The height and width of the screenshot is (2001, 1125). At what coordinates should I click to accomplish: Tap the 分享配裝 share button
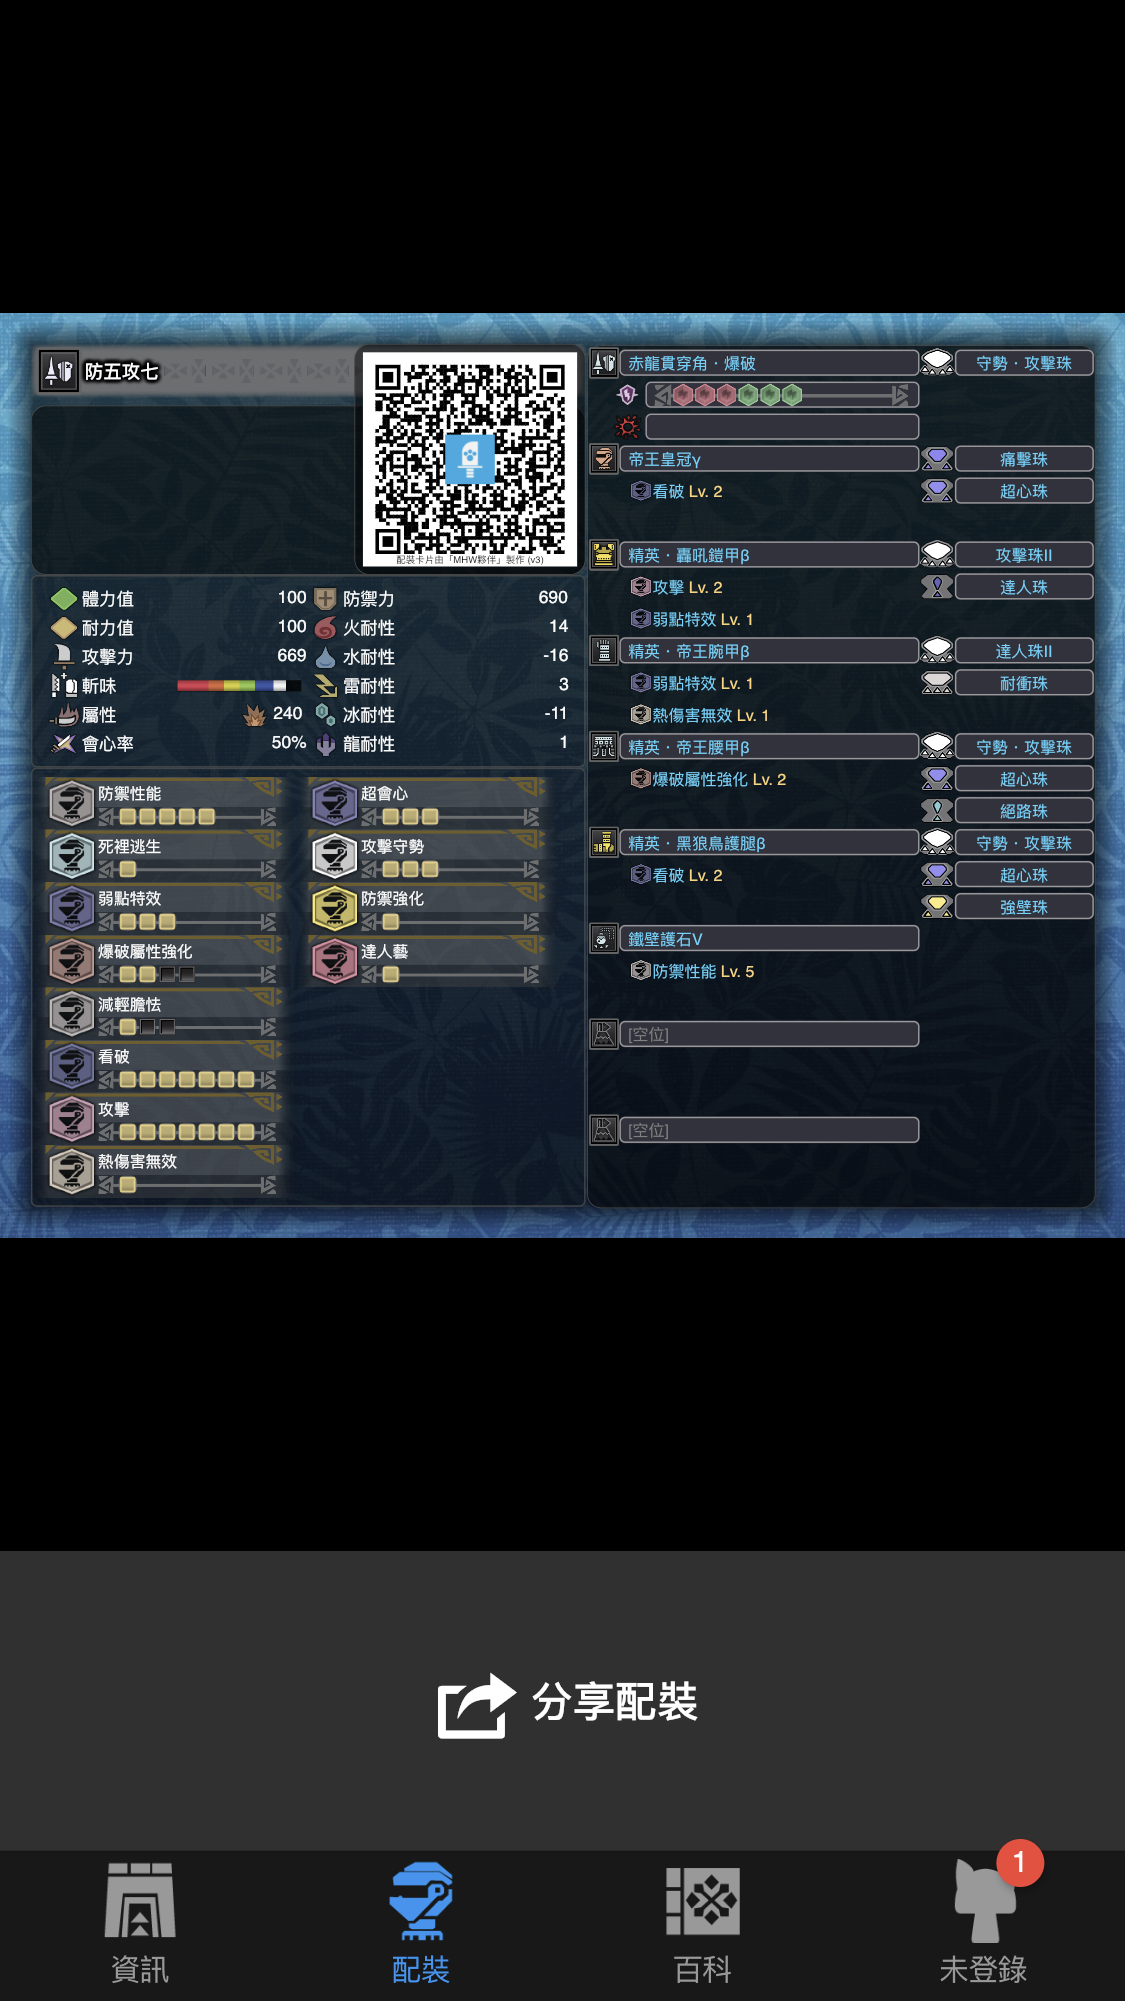(x=567, y=1702)
